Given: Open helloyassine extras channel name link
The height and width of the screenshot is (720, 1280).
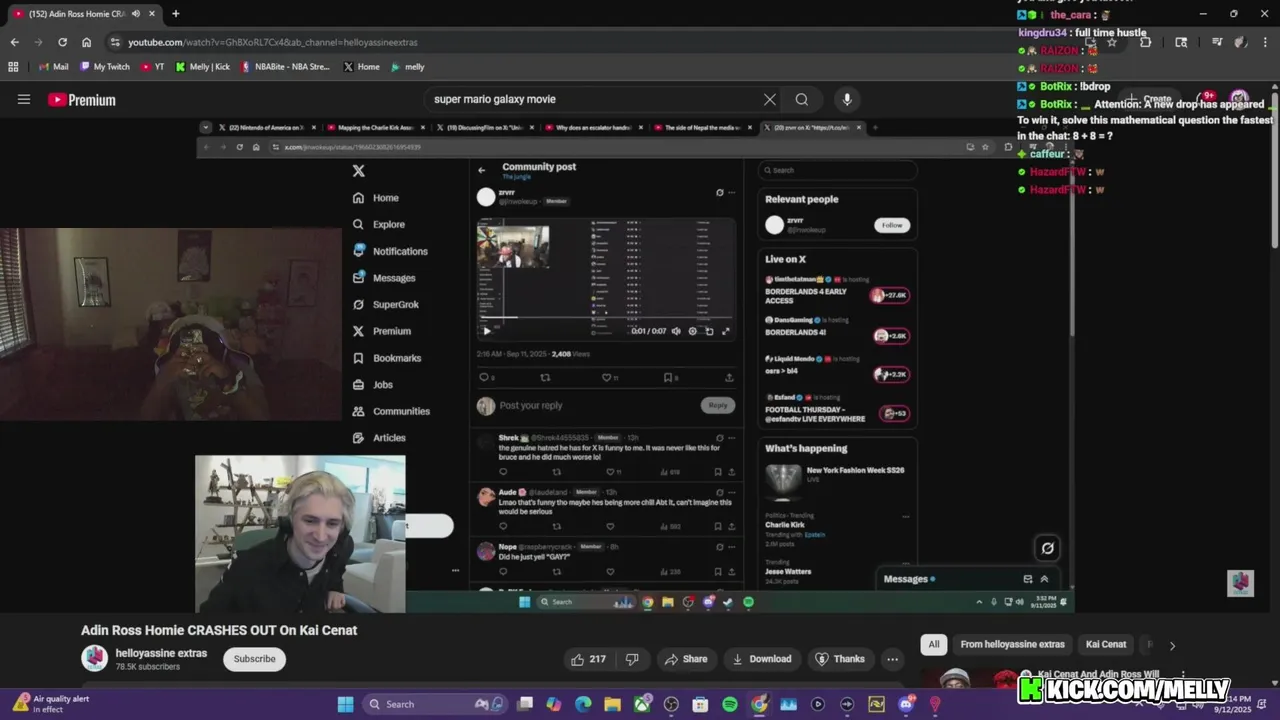Looking at the screenshot, I should [161, 653].
